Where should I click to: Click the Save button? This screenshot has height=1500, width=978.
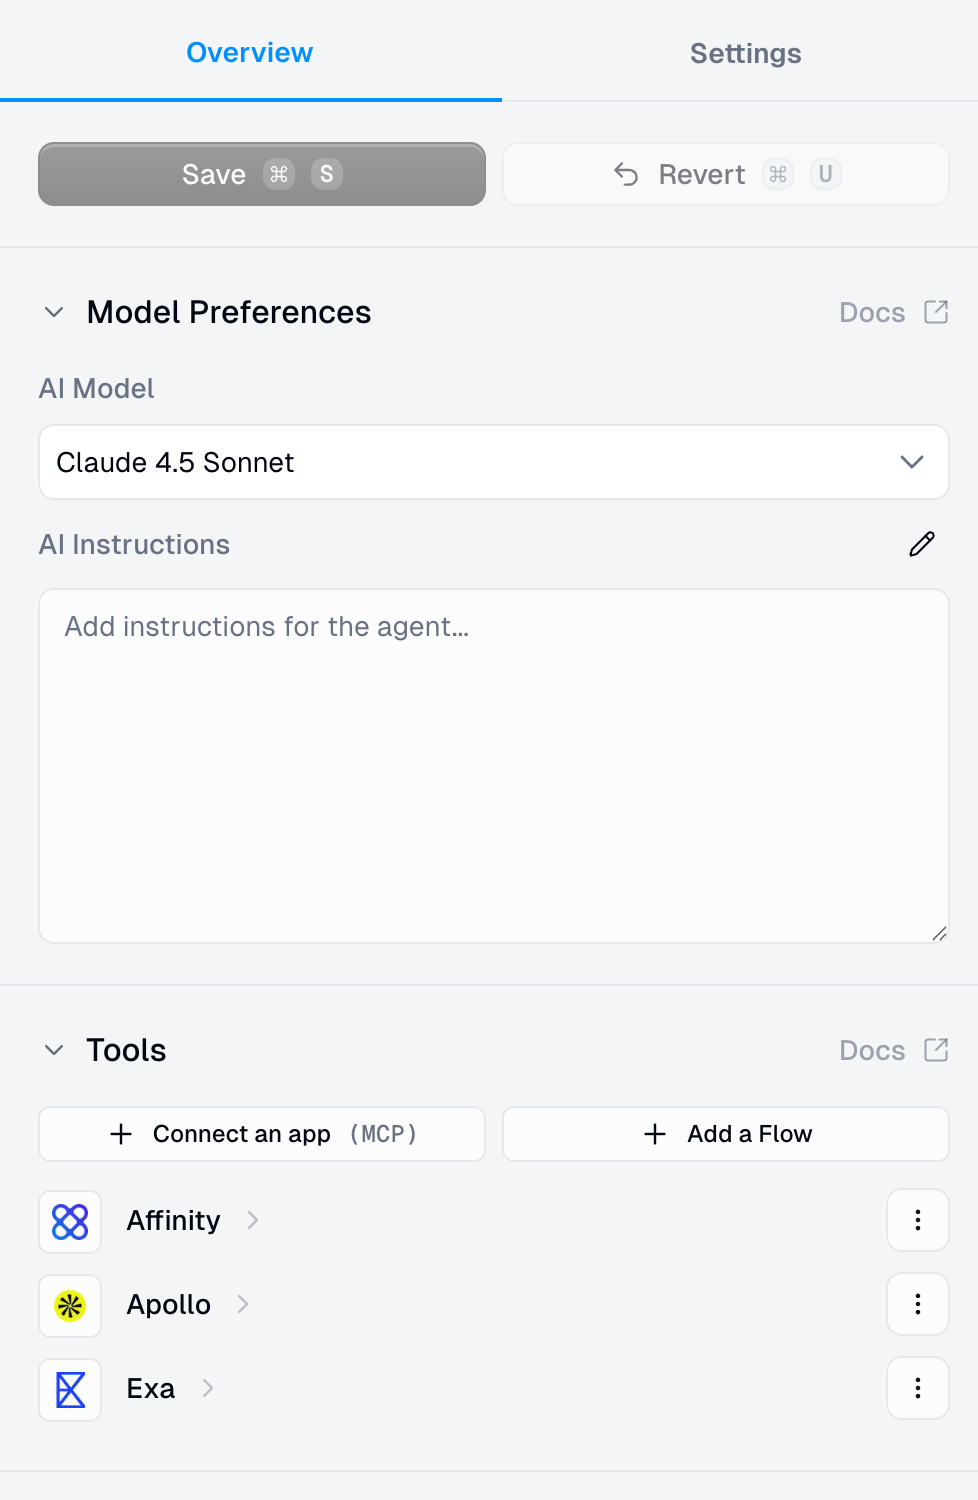[261, 174]
